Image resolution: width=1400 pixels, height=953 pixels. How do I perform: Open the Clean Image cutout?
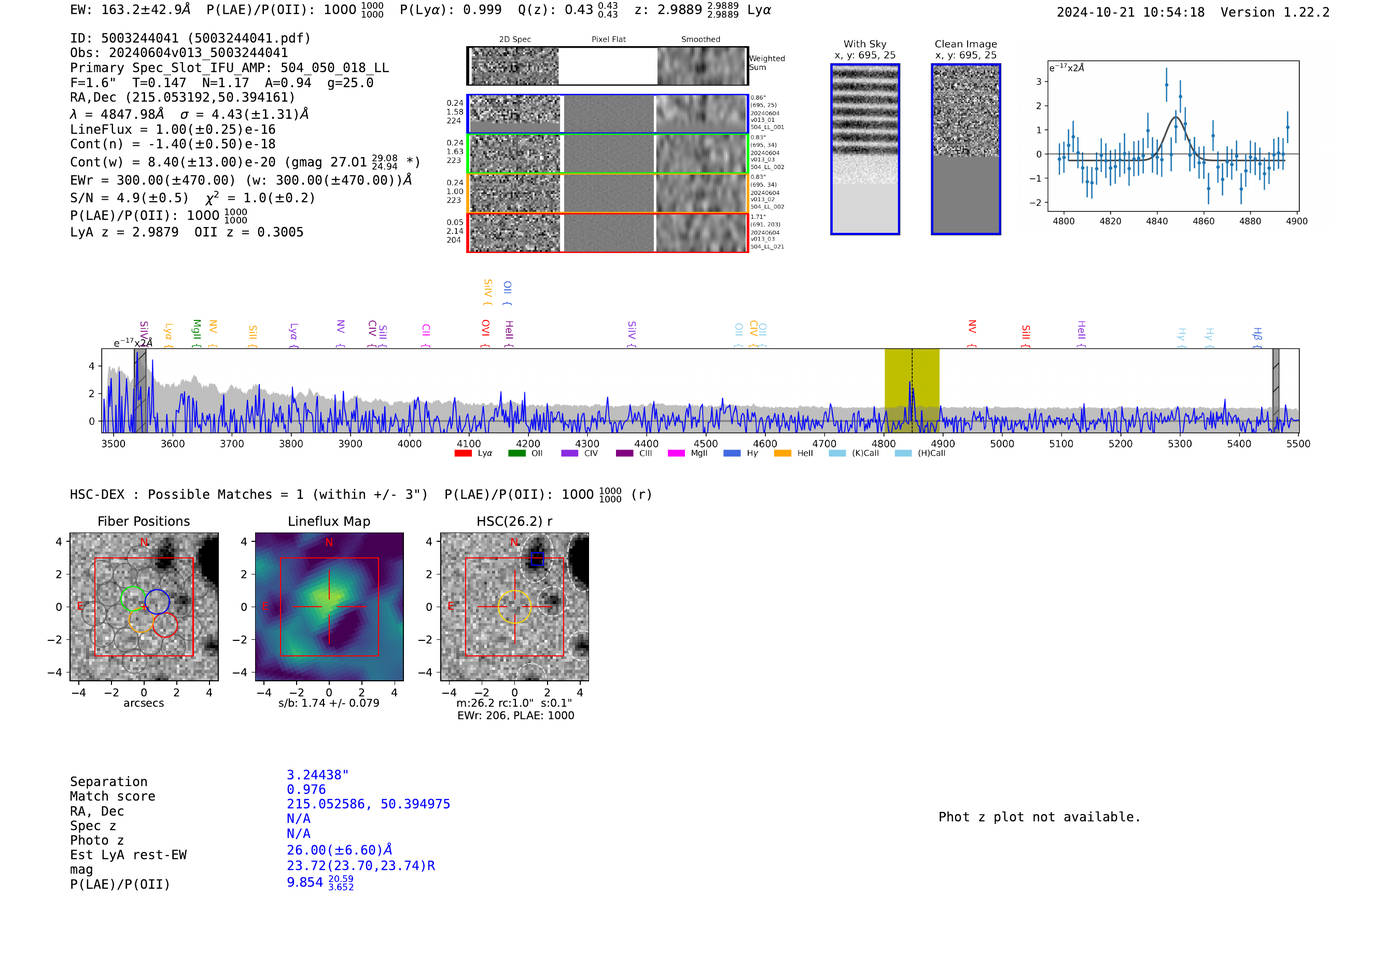[x=966, y=149]
